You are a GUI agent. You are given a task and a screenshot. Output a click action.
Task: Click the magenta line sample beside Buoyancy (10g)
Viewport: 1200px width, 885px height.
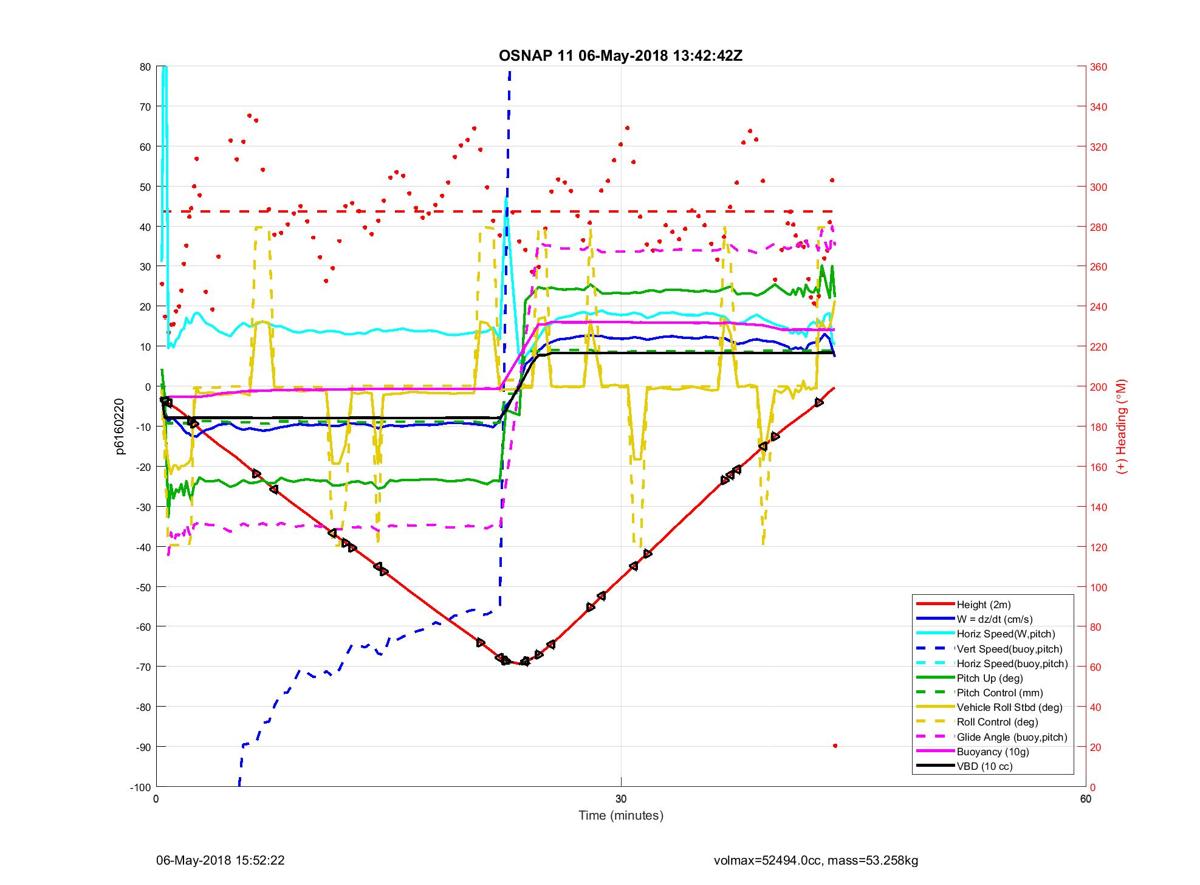[x=934, y=752]
